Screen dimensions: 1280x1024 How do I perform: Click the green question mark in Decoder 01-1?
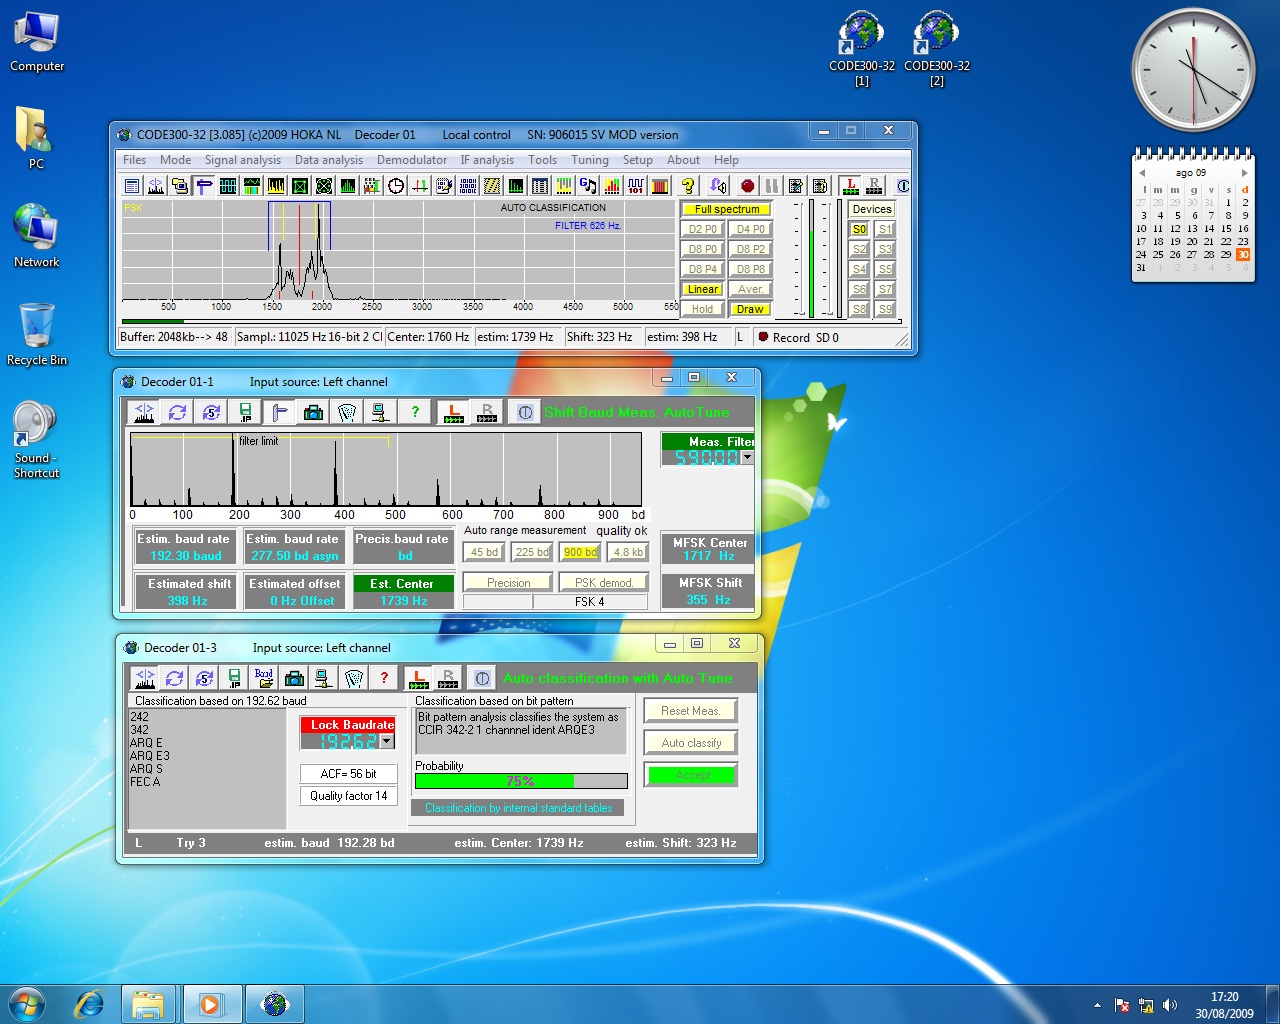[415, 412]
